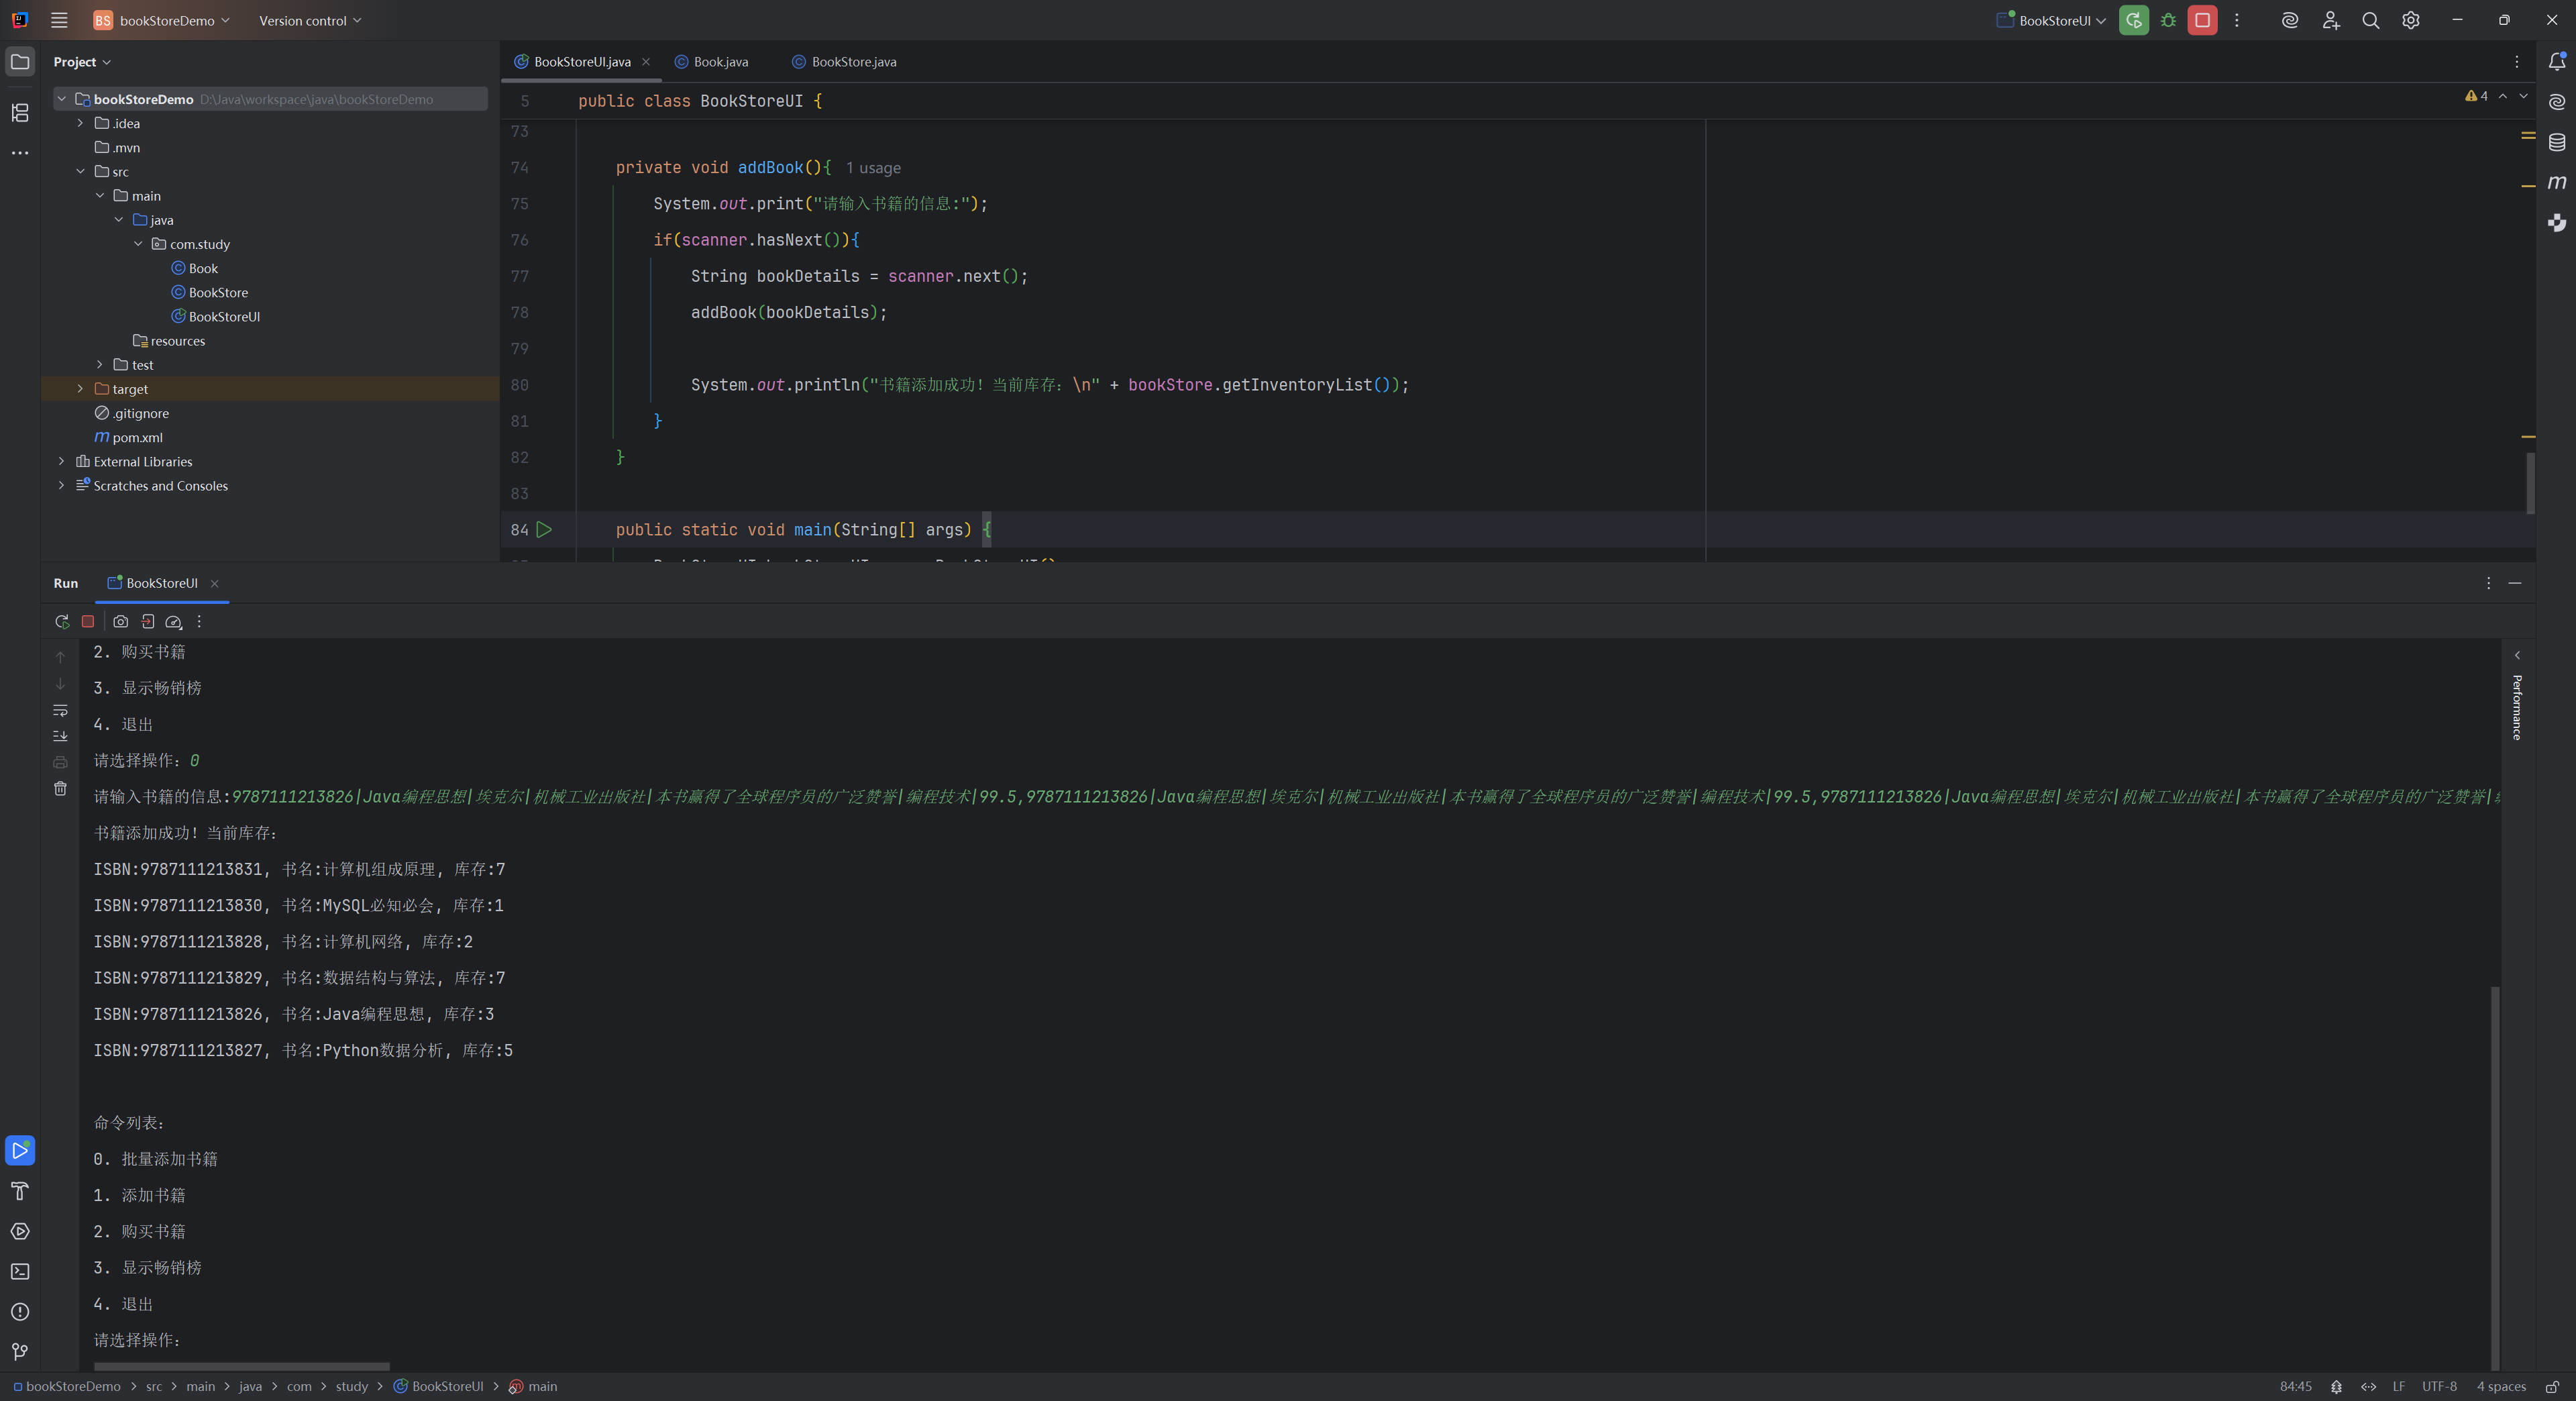Open the Run tool window from left strip
2576x1401 pixels.
click(x=20, y=1150)
